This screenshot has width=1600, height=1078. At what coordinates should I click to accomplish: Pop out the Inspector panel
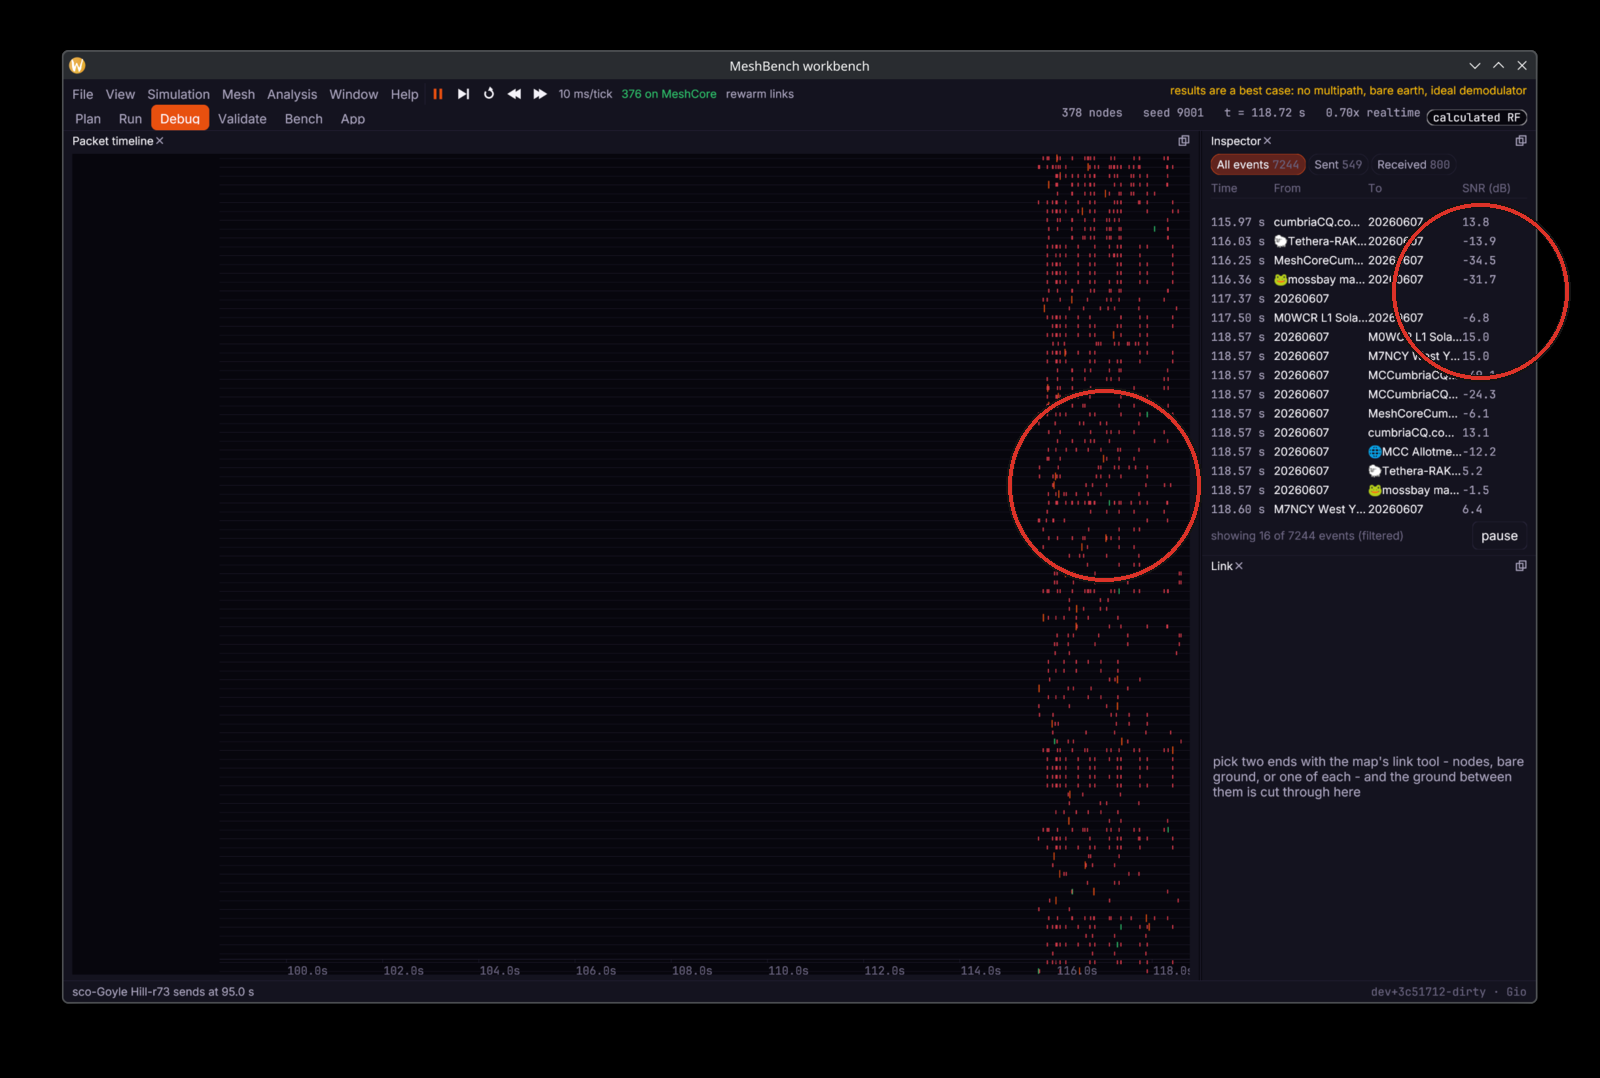[x=1521, y=141]
